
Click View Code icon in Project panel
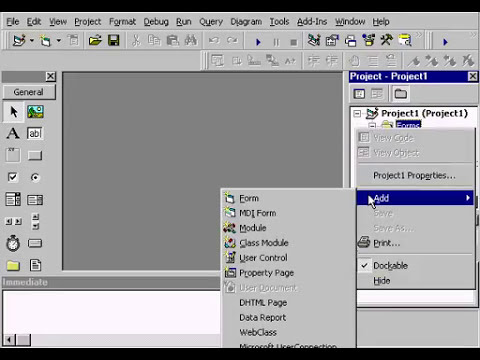coord(359,94)
